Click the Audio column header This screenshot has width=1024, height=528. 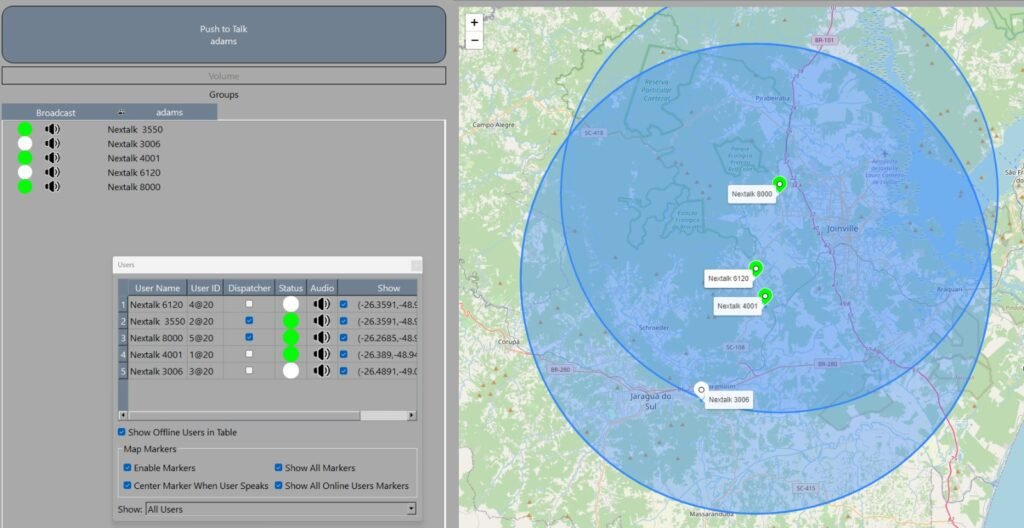(322, 288)
